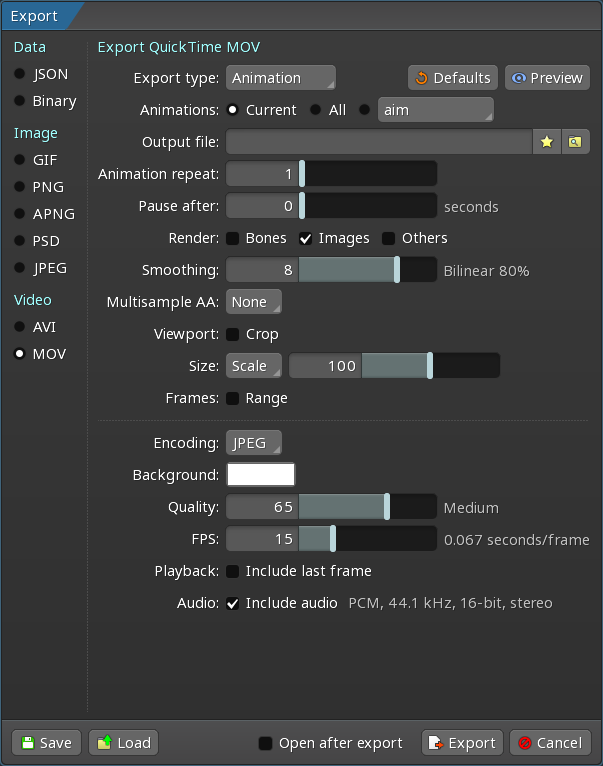Screen dimensions: 603x766
Task: Click the white Background color swatch
Action: pos(261,475)
